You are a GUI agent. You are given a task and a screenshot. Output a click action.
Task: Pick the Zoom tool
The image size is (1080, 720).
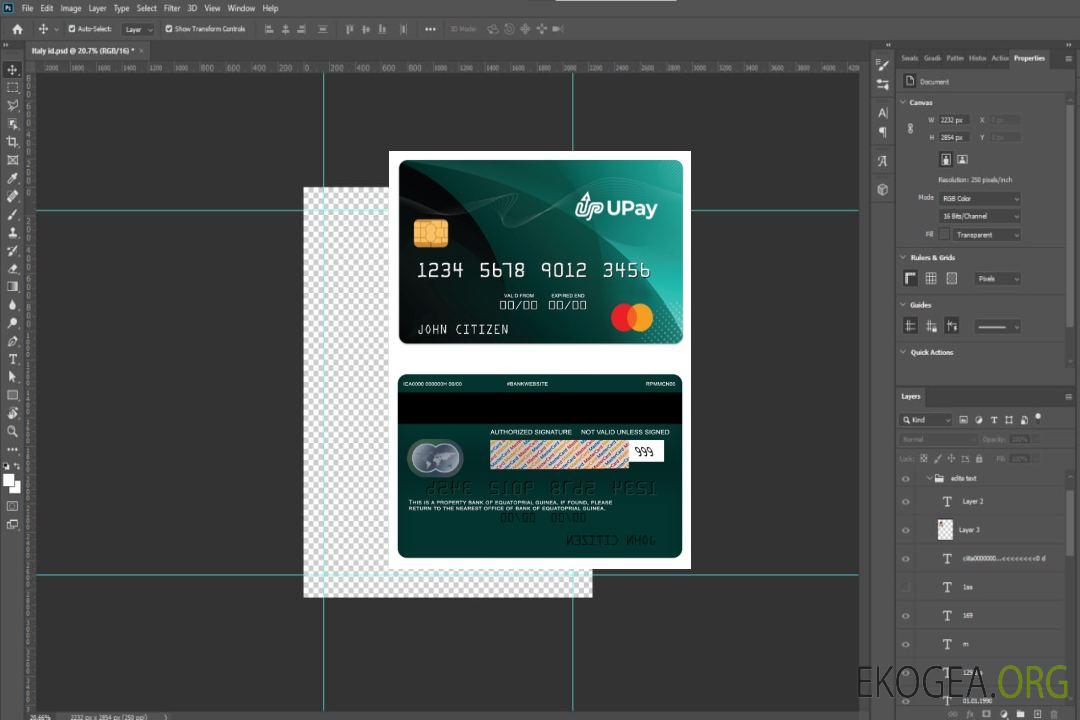(12, 431)
